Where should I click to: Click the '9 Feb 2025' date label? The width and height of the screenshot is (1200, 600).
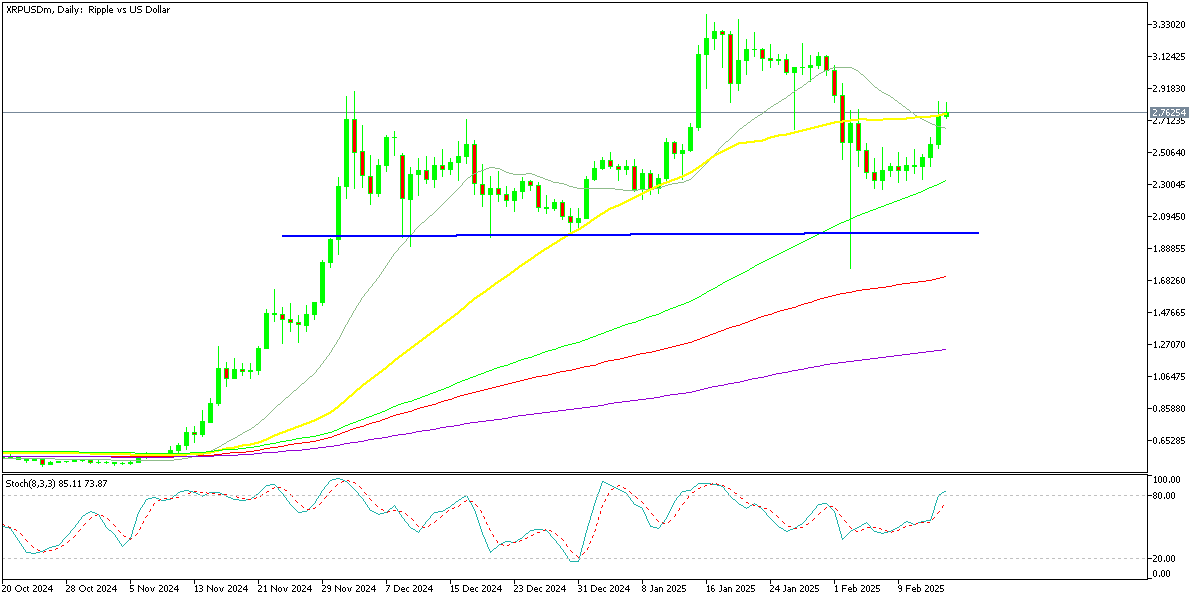pos(922,589)
